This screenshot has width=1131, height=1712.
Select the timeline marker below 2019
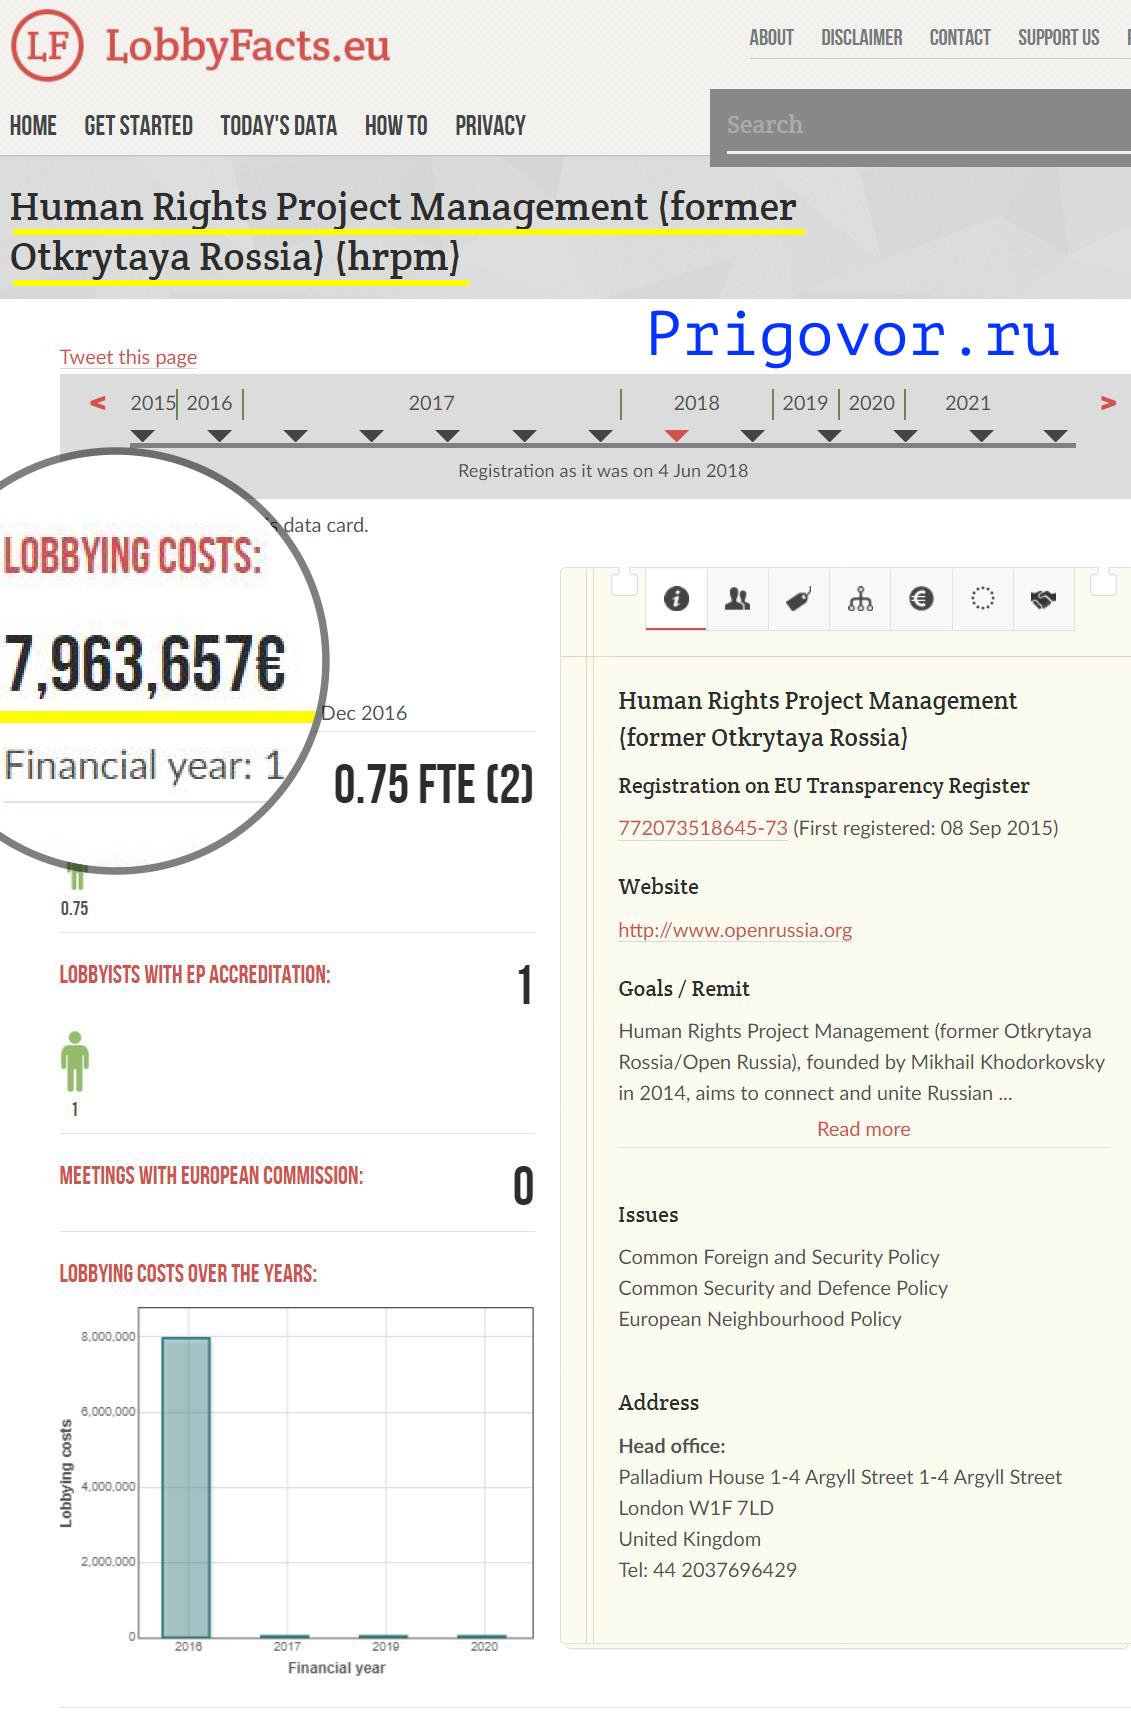click(829, 435)
